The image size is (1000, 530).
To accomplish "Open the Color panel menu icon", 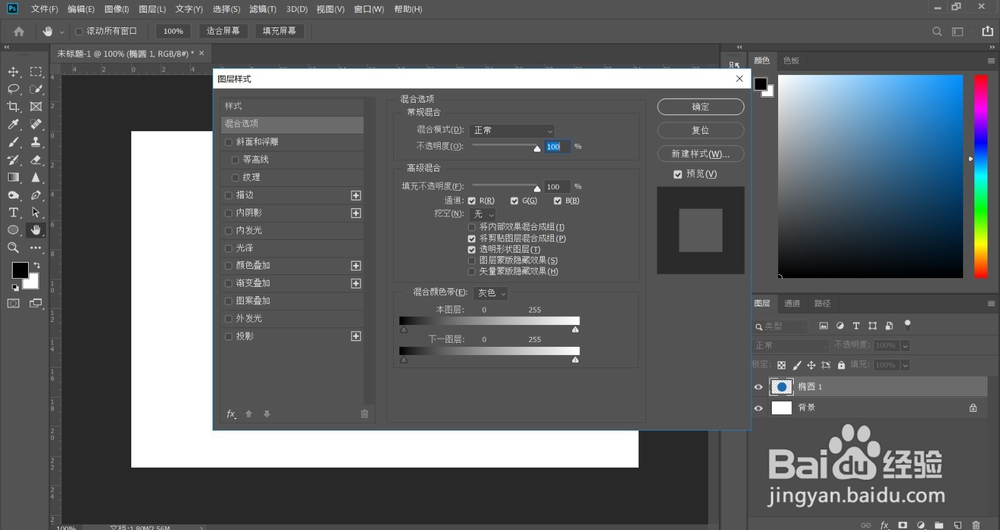I will (991, 61).
